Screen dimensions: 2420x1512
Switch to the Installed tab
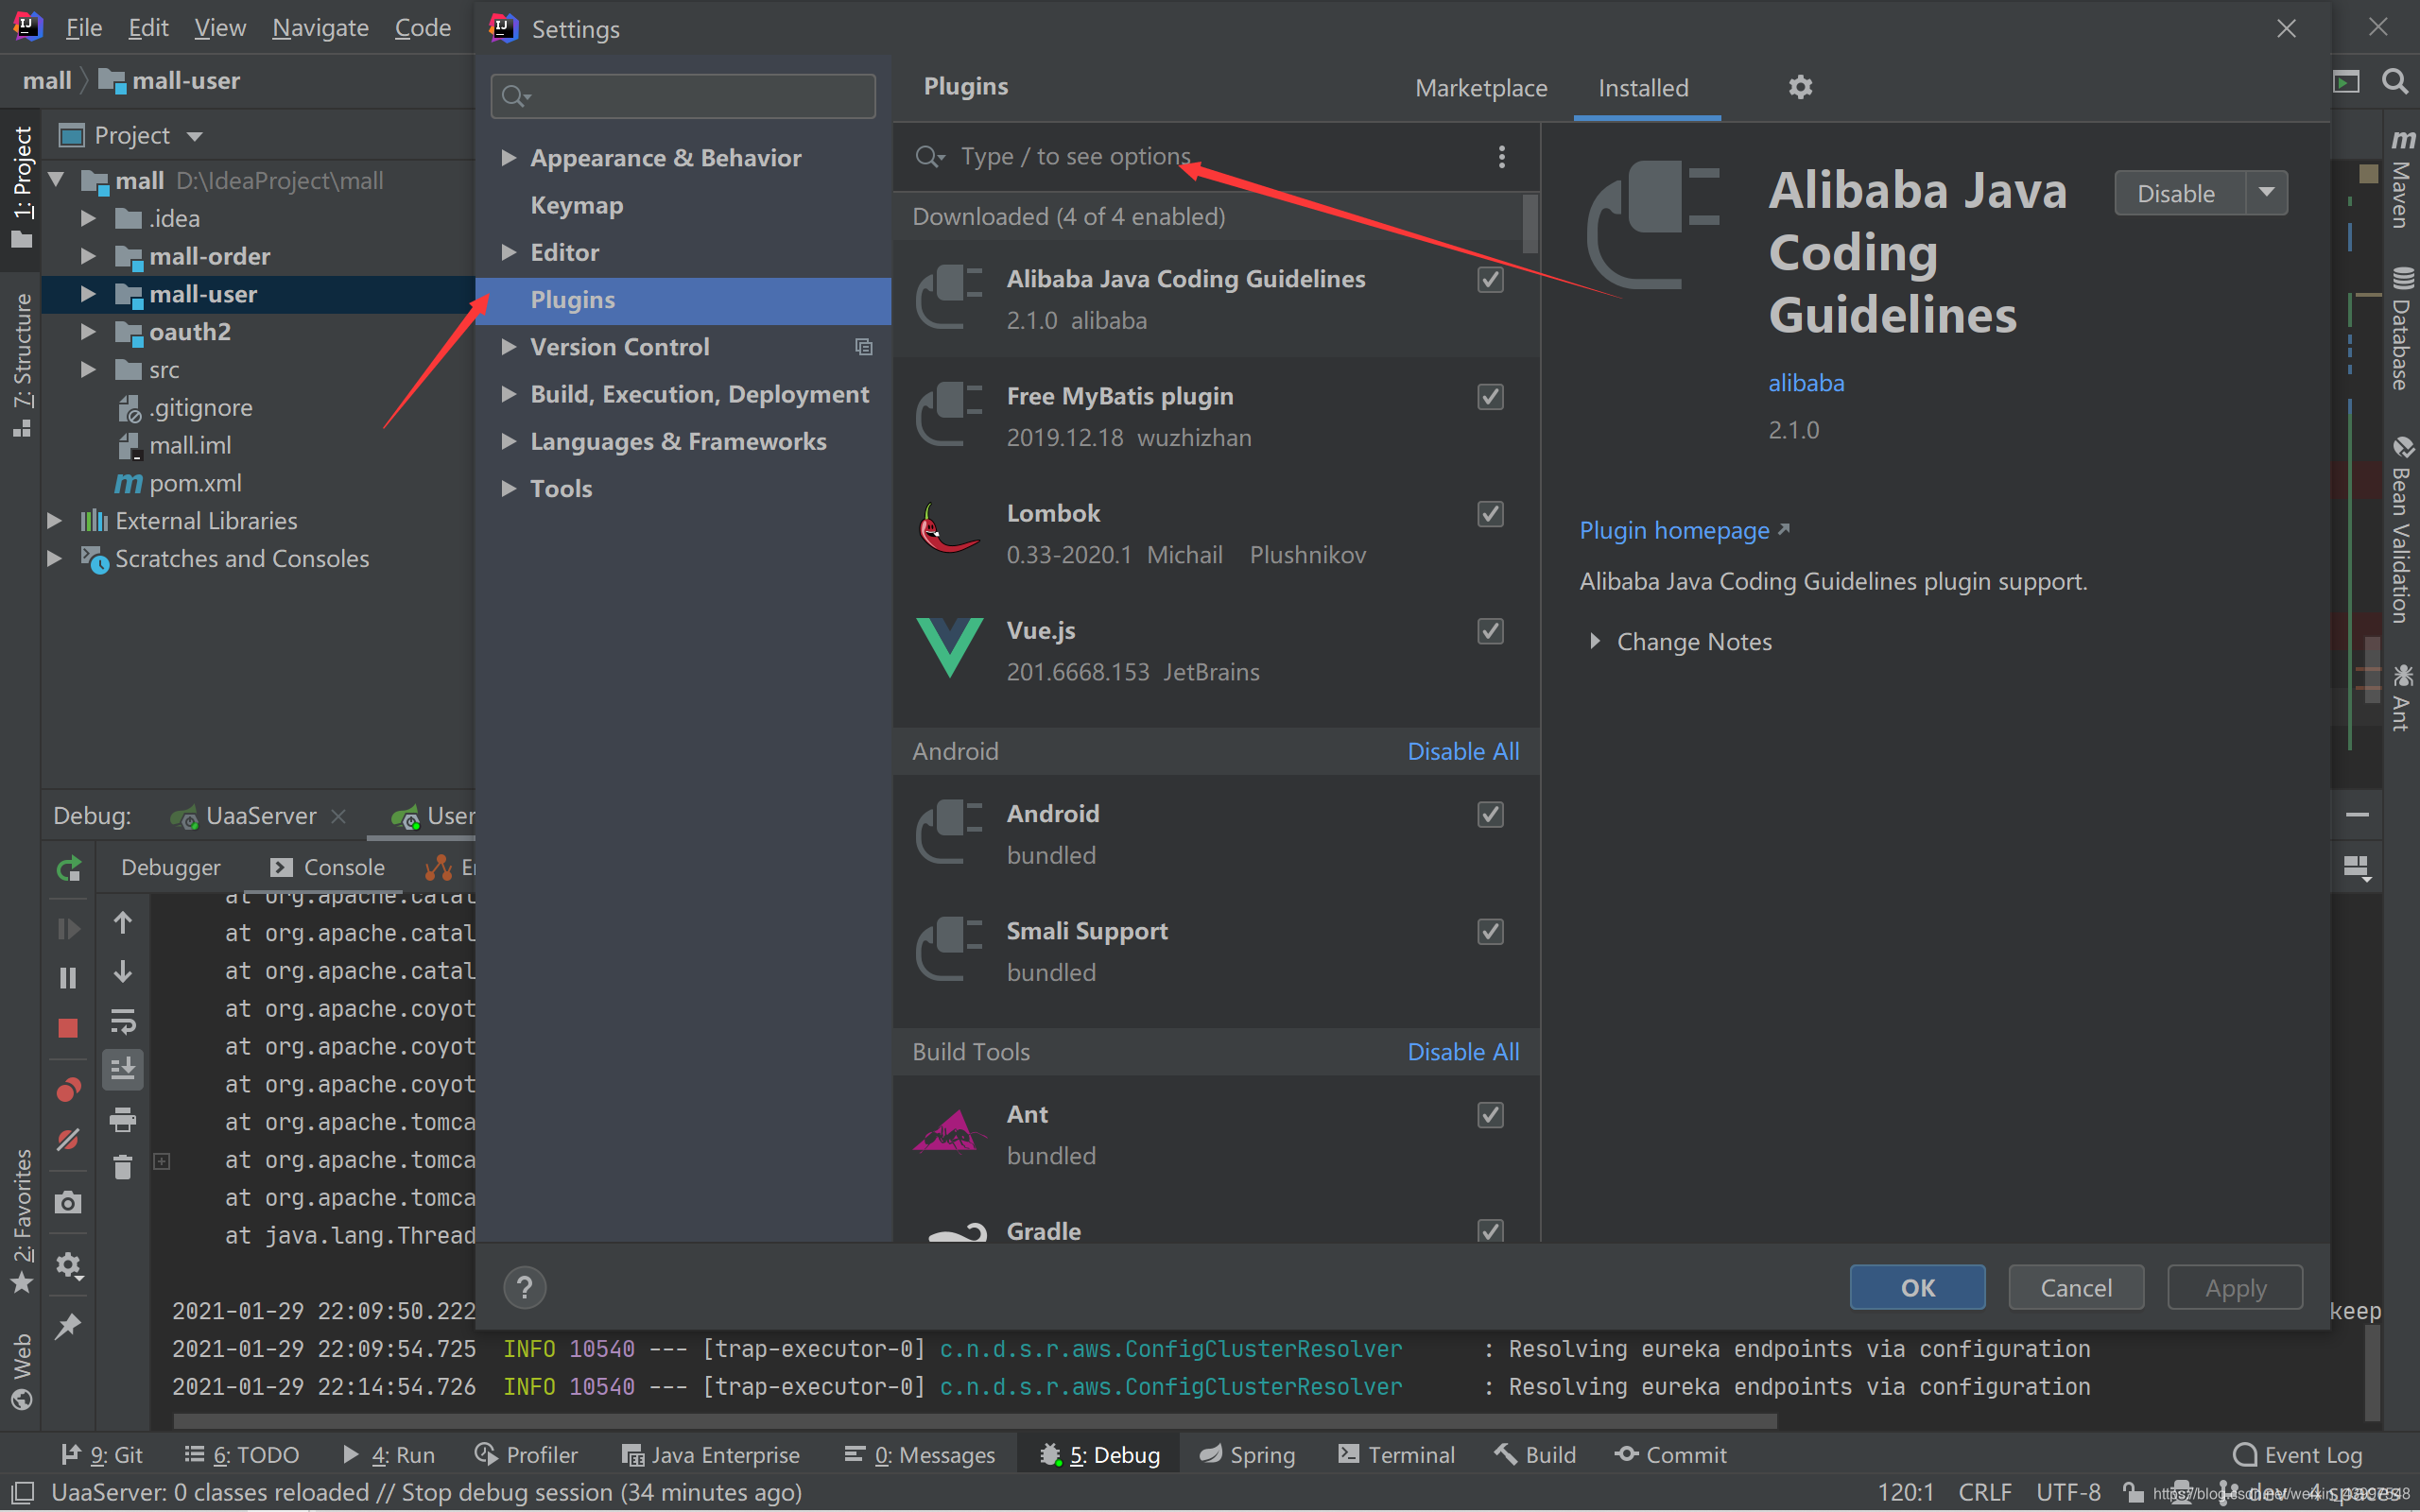[1643, 88]
